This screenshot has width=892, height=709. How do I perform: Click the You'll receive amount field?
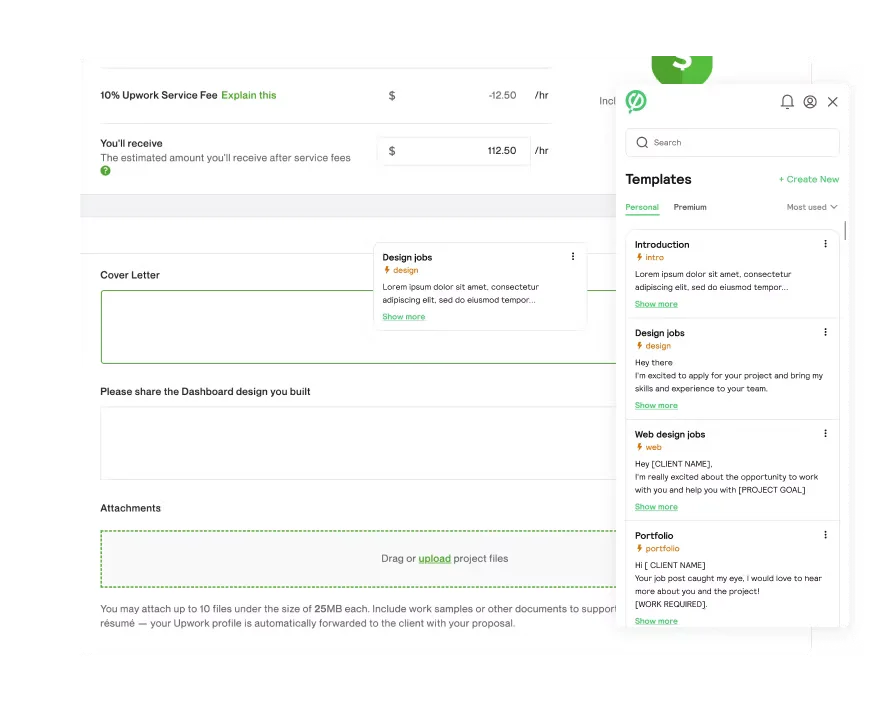(453, 151)
